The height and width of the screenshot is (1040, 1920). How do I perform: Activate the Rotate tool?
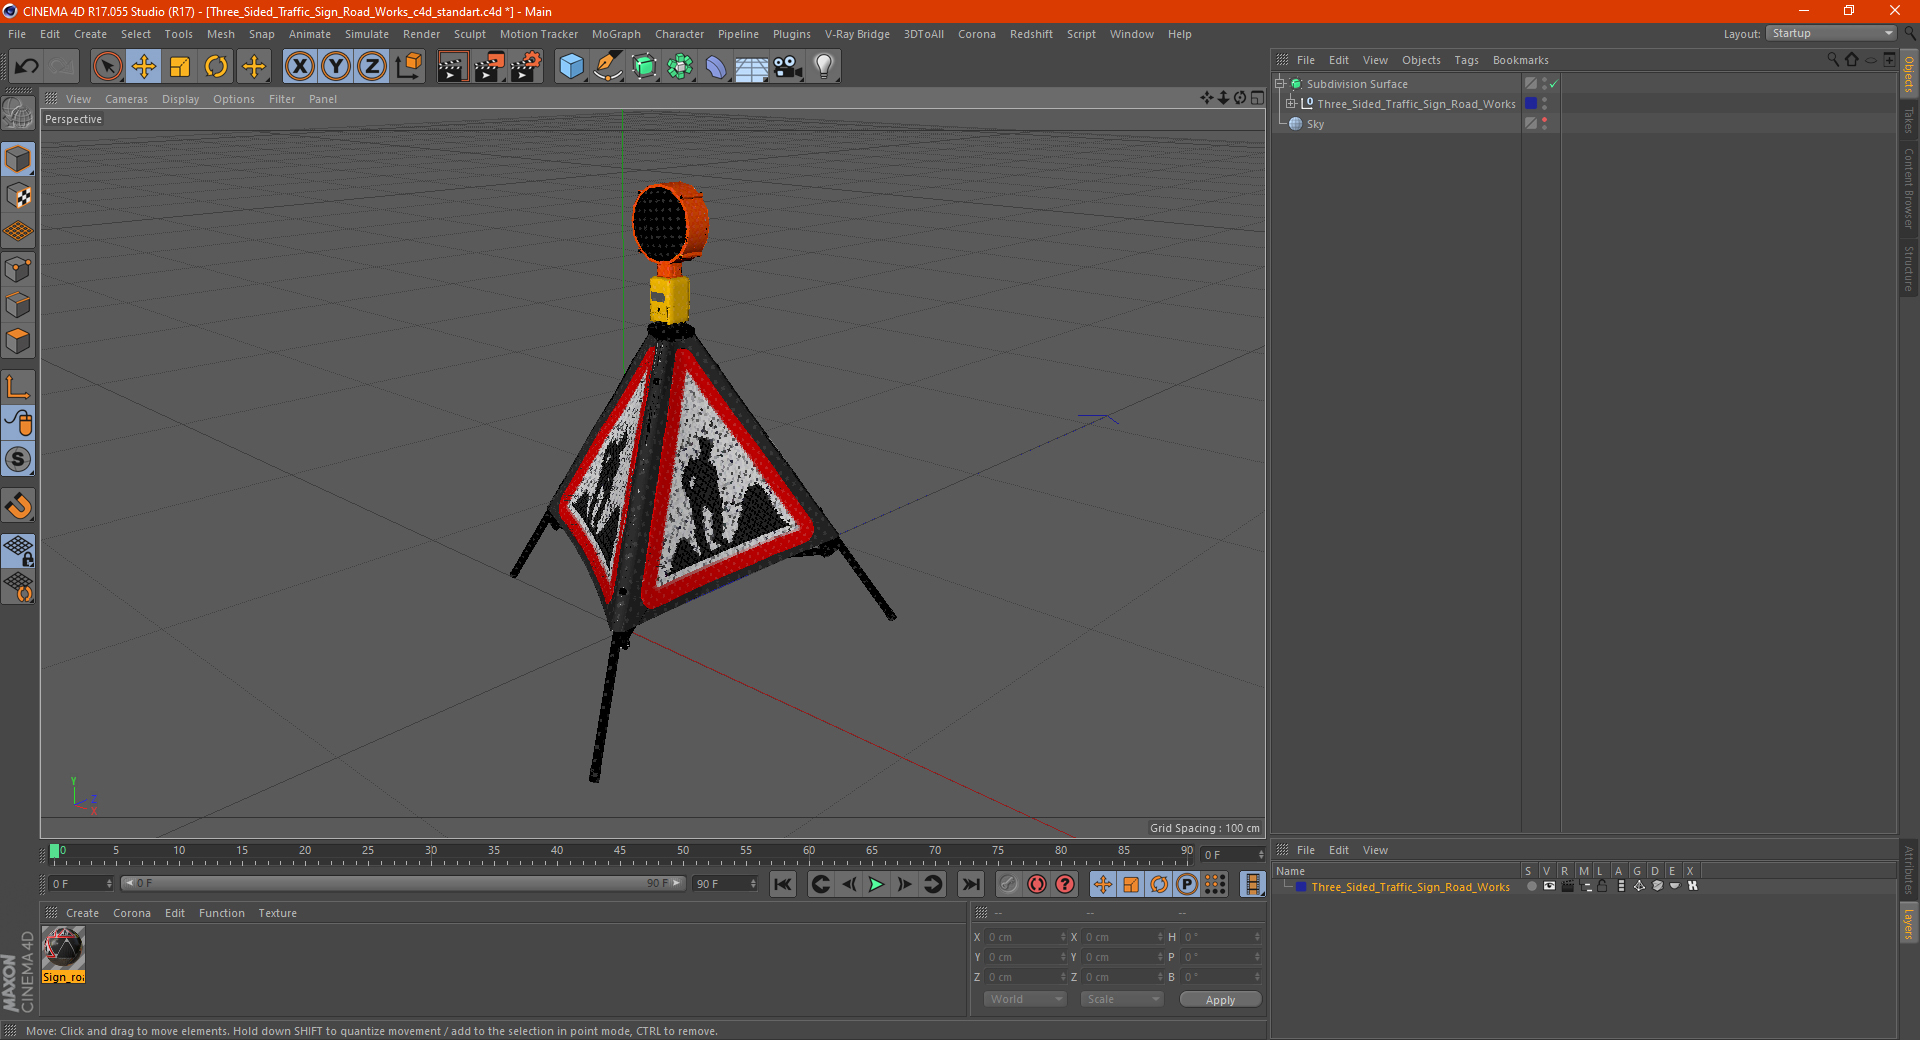tap(216, 67)
